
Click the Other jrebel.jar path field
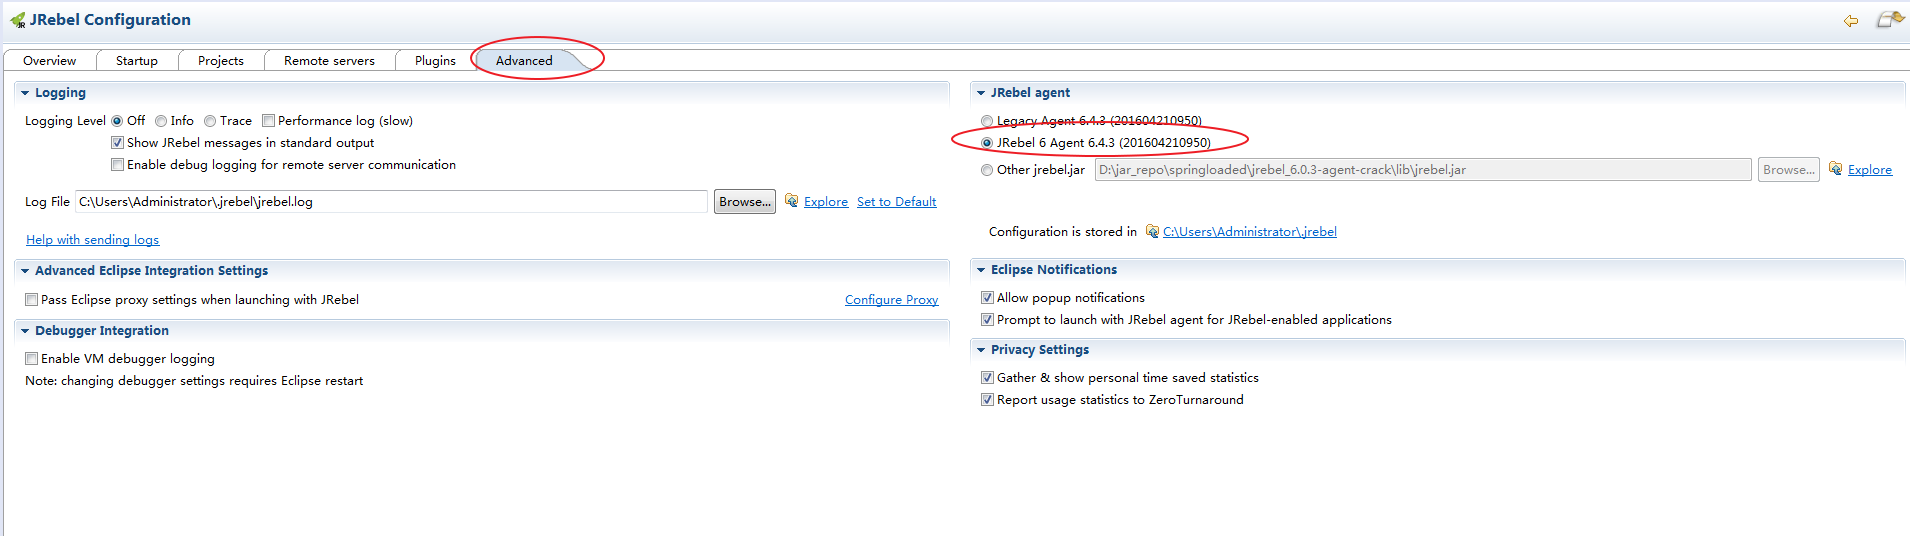point(1423,170)
